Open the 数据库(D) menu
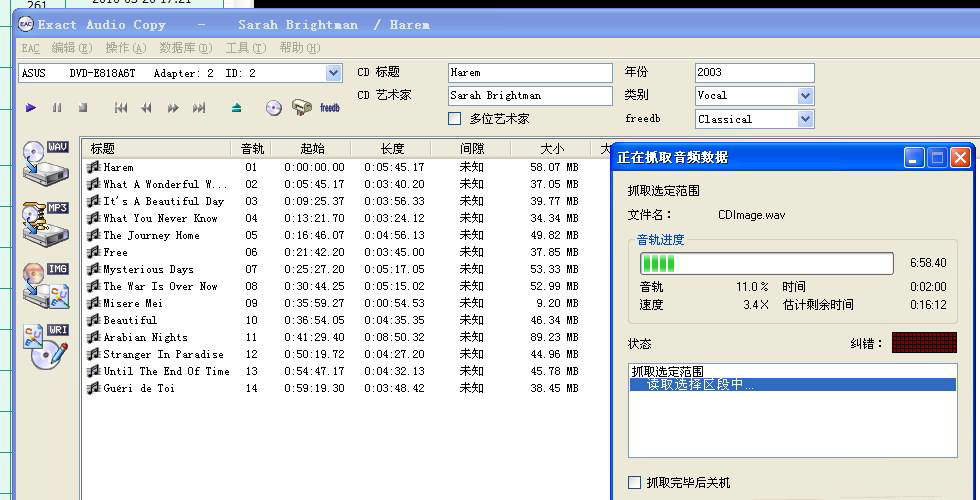 point(186,48)
